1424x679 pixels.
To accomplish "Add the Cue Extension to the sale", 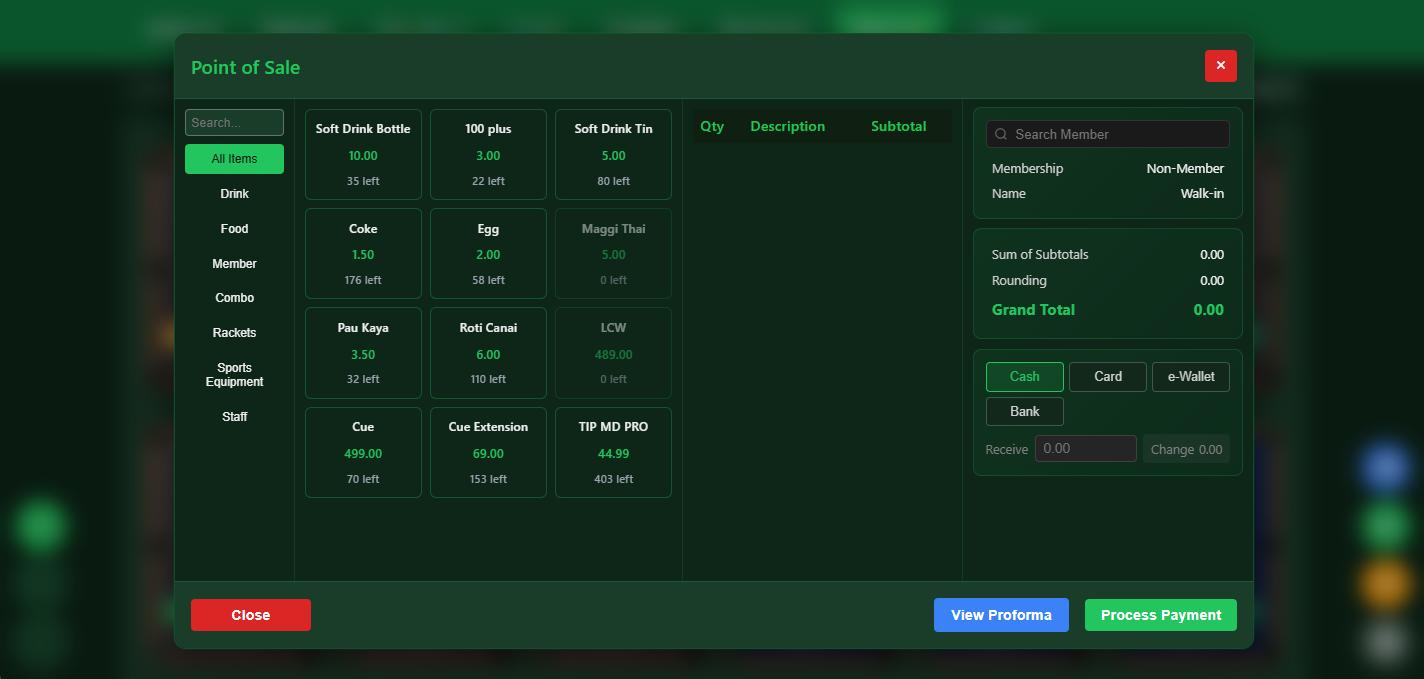I will point(488,452).
